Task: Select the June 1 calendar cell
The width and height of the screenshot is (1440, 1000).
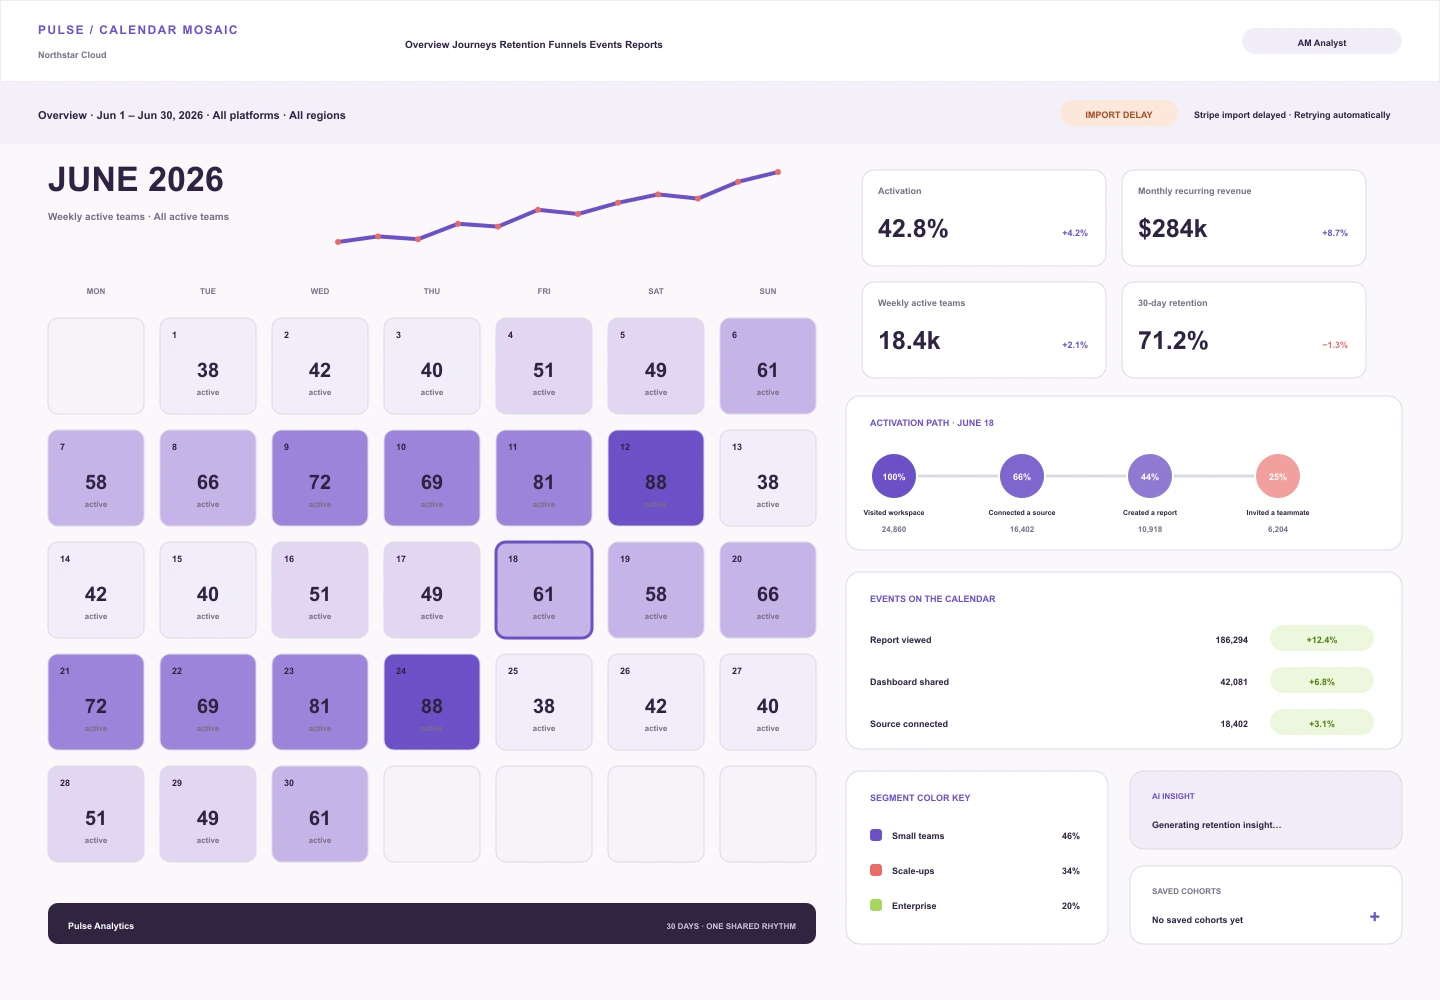Action: pos(208,366)
